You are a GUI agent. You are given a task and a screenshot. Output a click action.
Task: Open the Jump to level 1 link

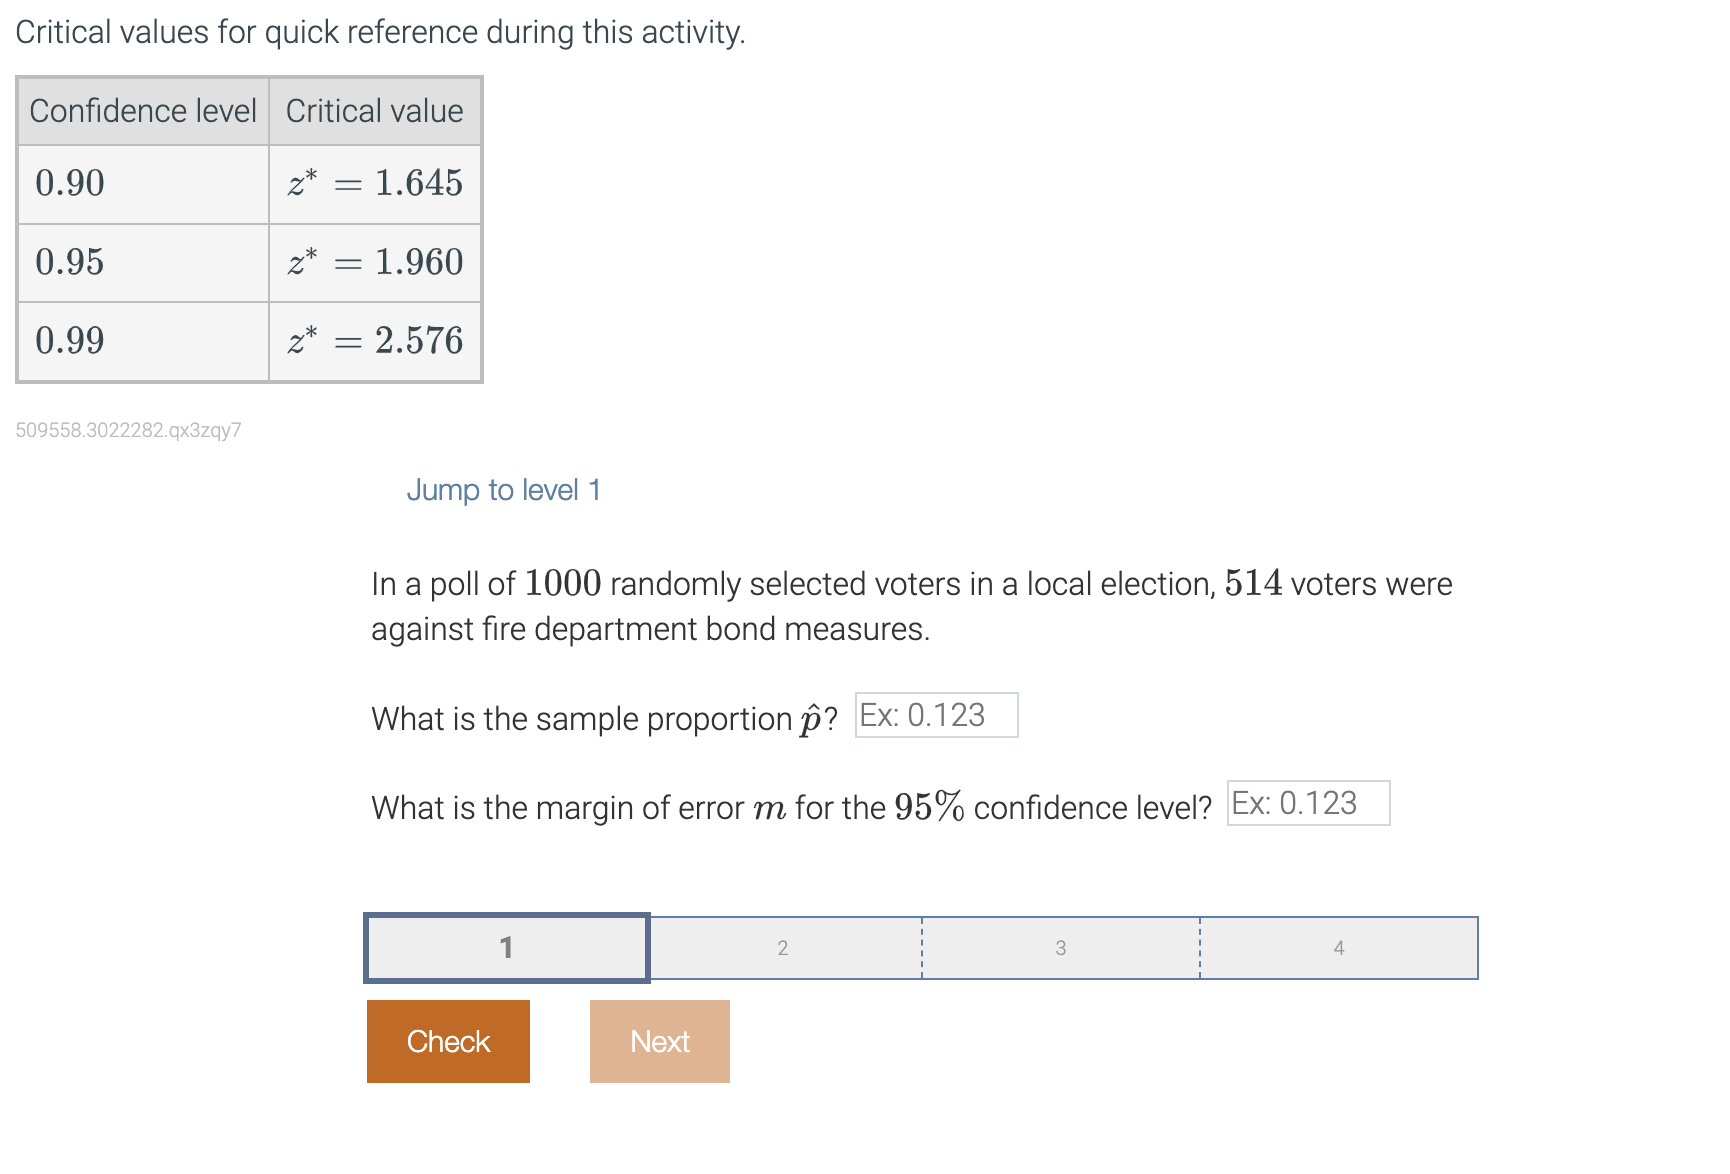tap(504, 490)
